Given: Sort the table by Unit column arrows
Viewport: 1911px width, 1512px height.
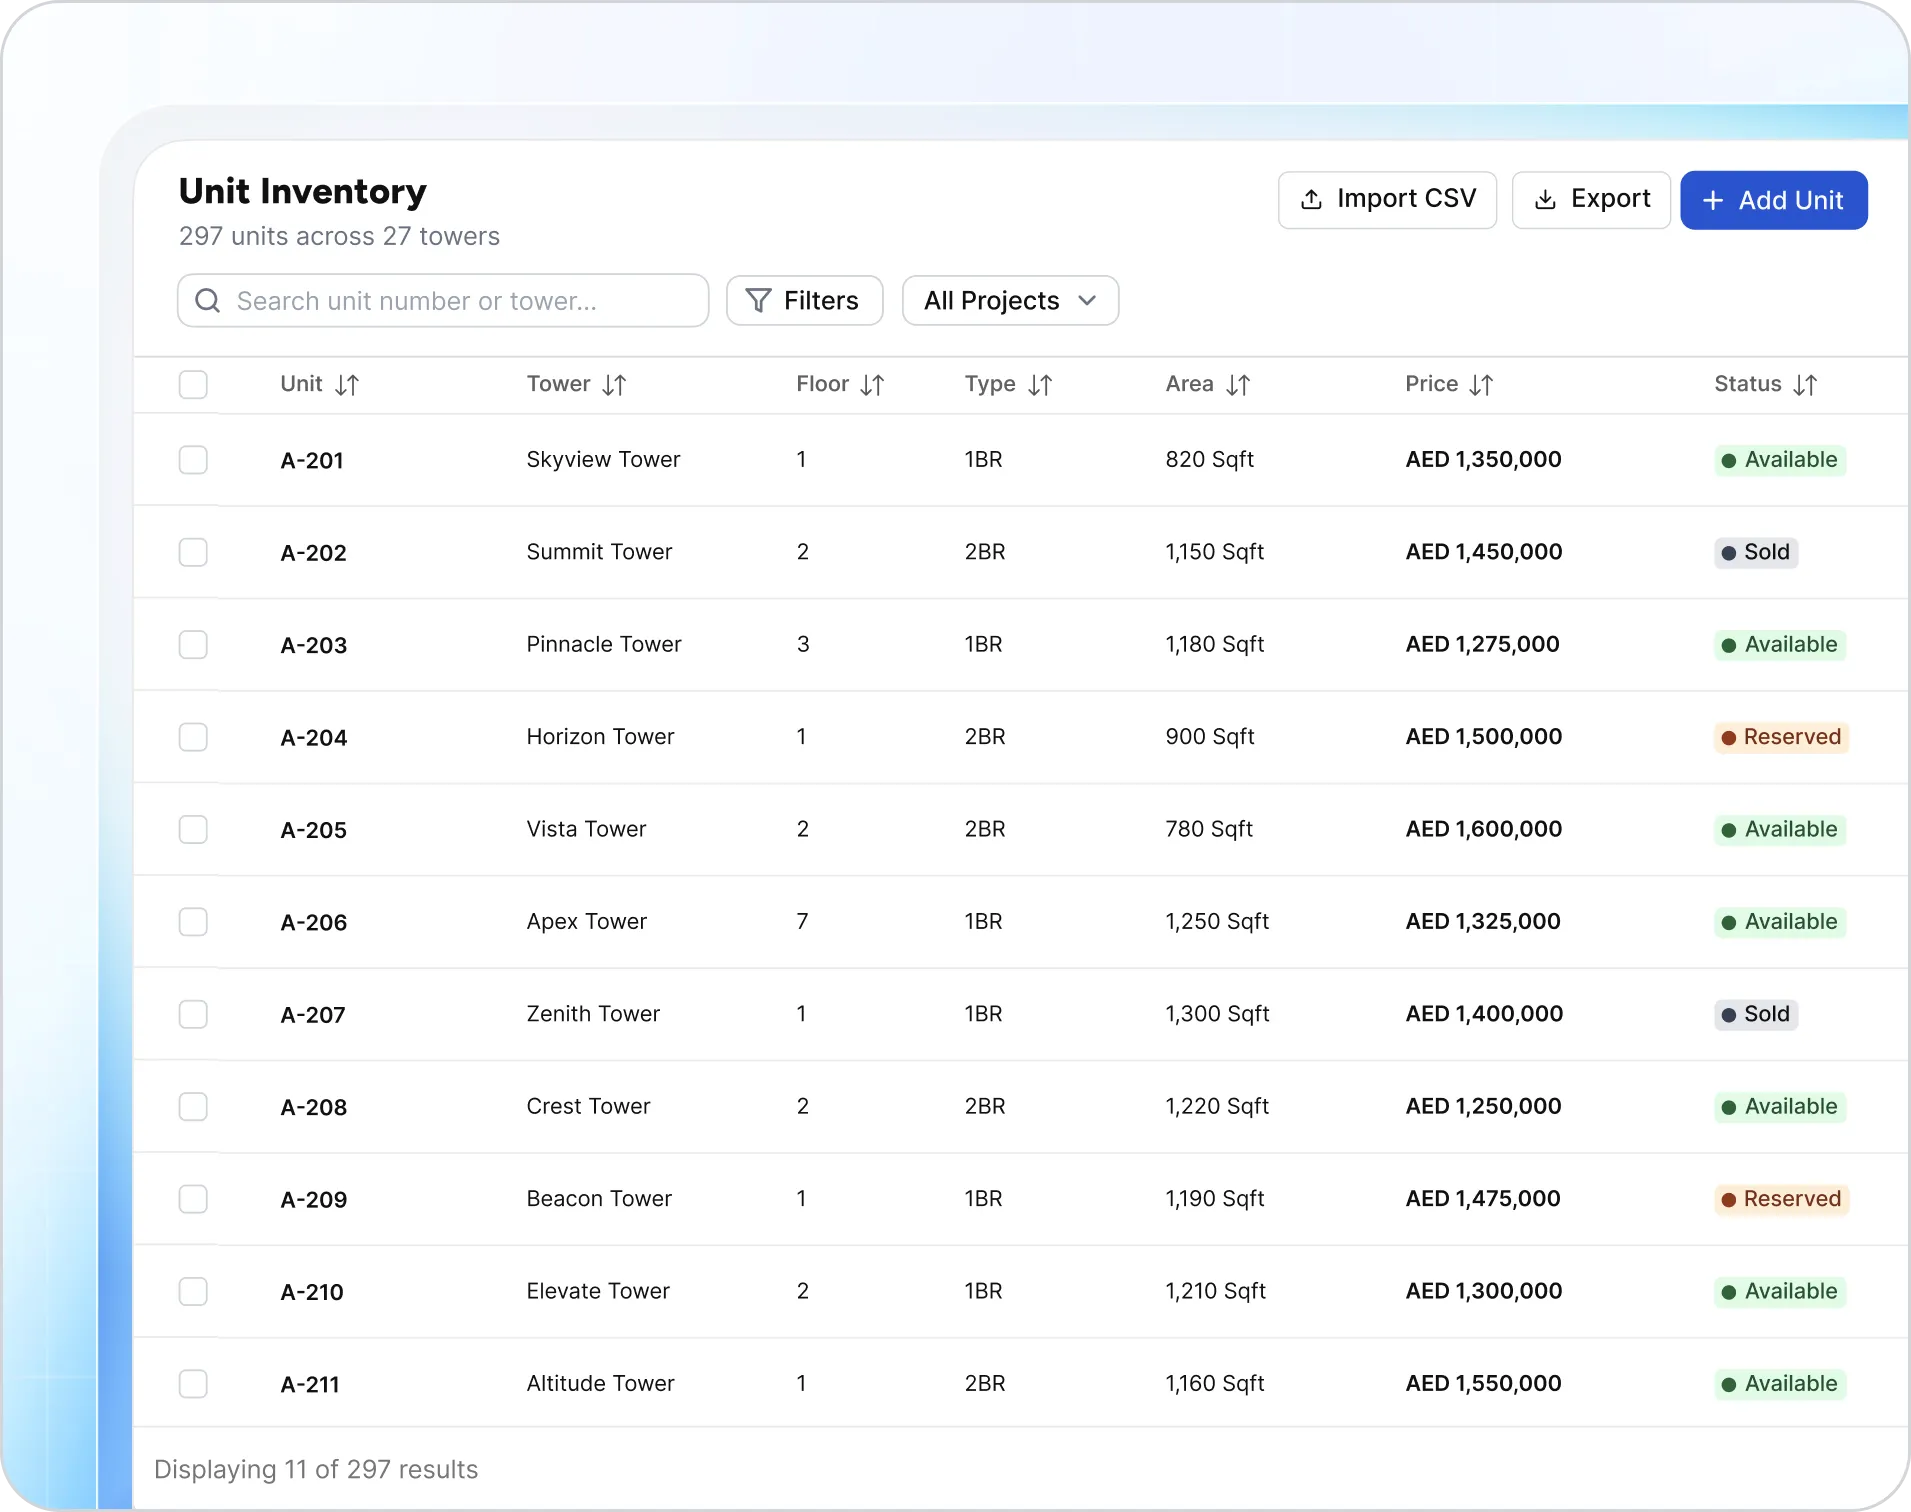Looking at the screenshot, I should pyautogui.click(x=347, y=385).
